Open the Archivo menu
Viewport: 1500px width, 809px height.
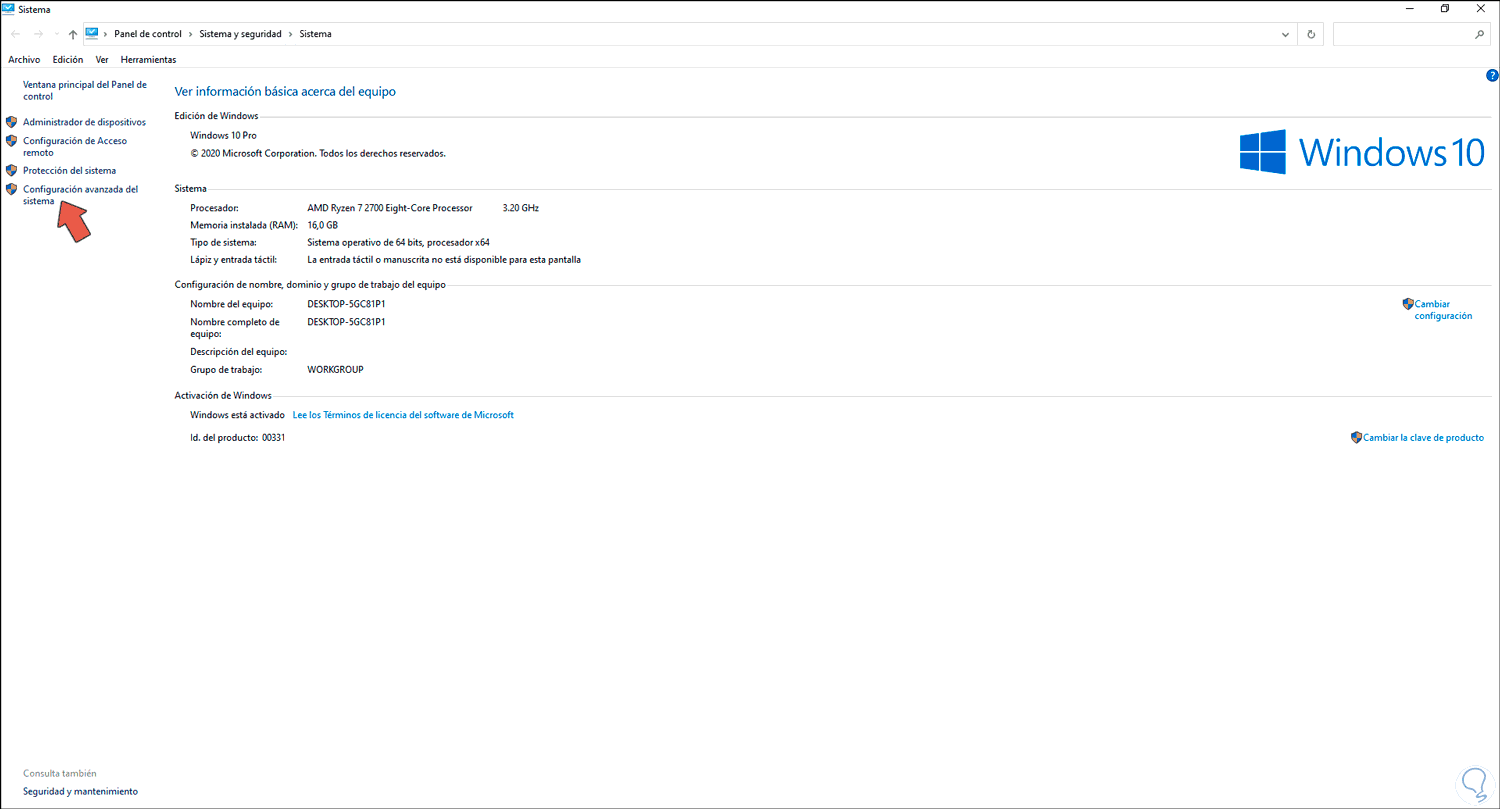pos(24,60)
